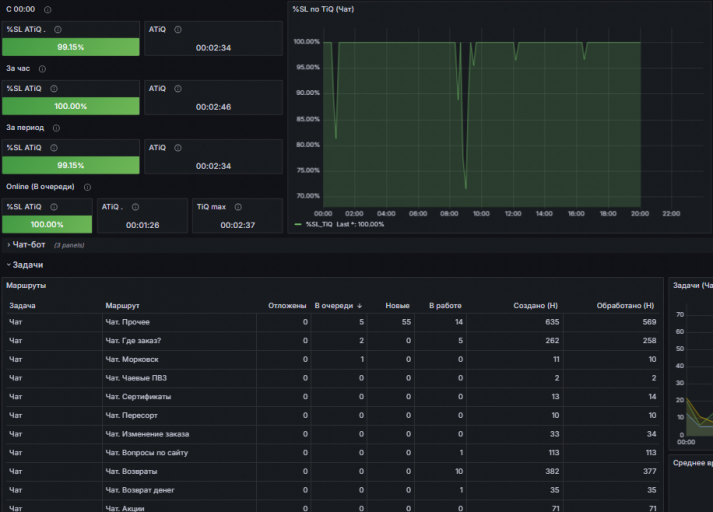Click info icon beside Online (В очереди) heading
This screenshot has width=713, height=512.
pos(87,187)
